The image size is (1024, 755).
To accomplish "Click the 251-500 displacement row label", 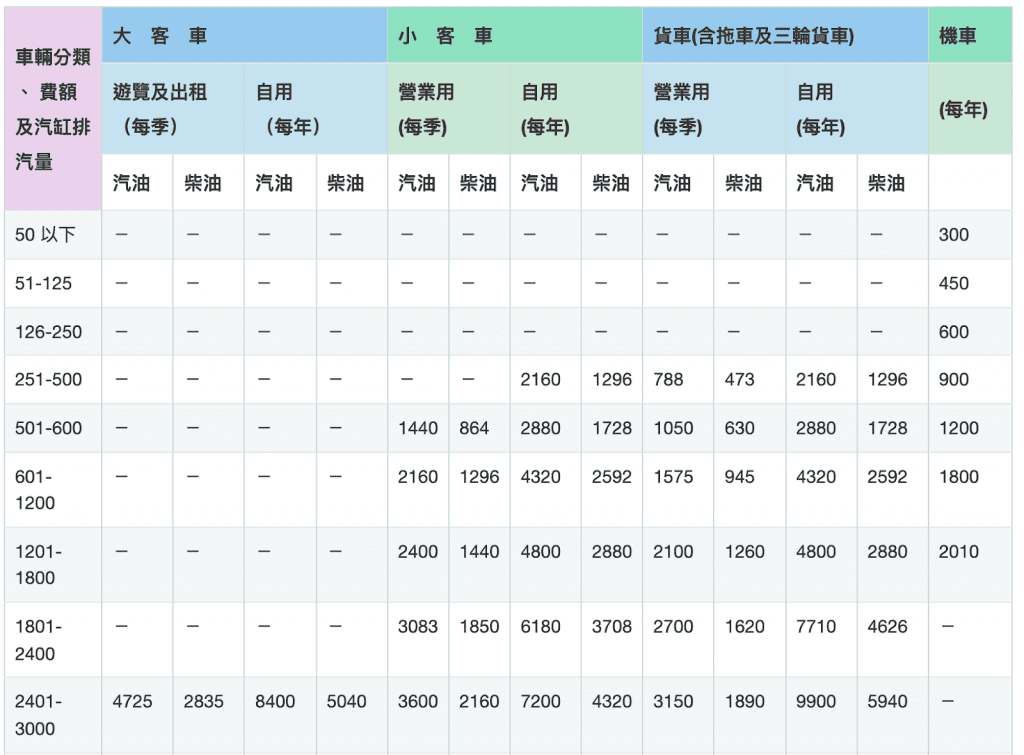I will click(x=48, y=380).
